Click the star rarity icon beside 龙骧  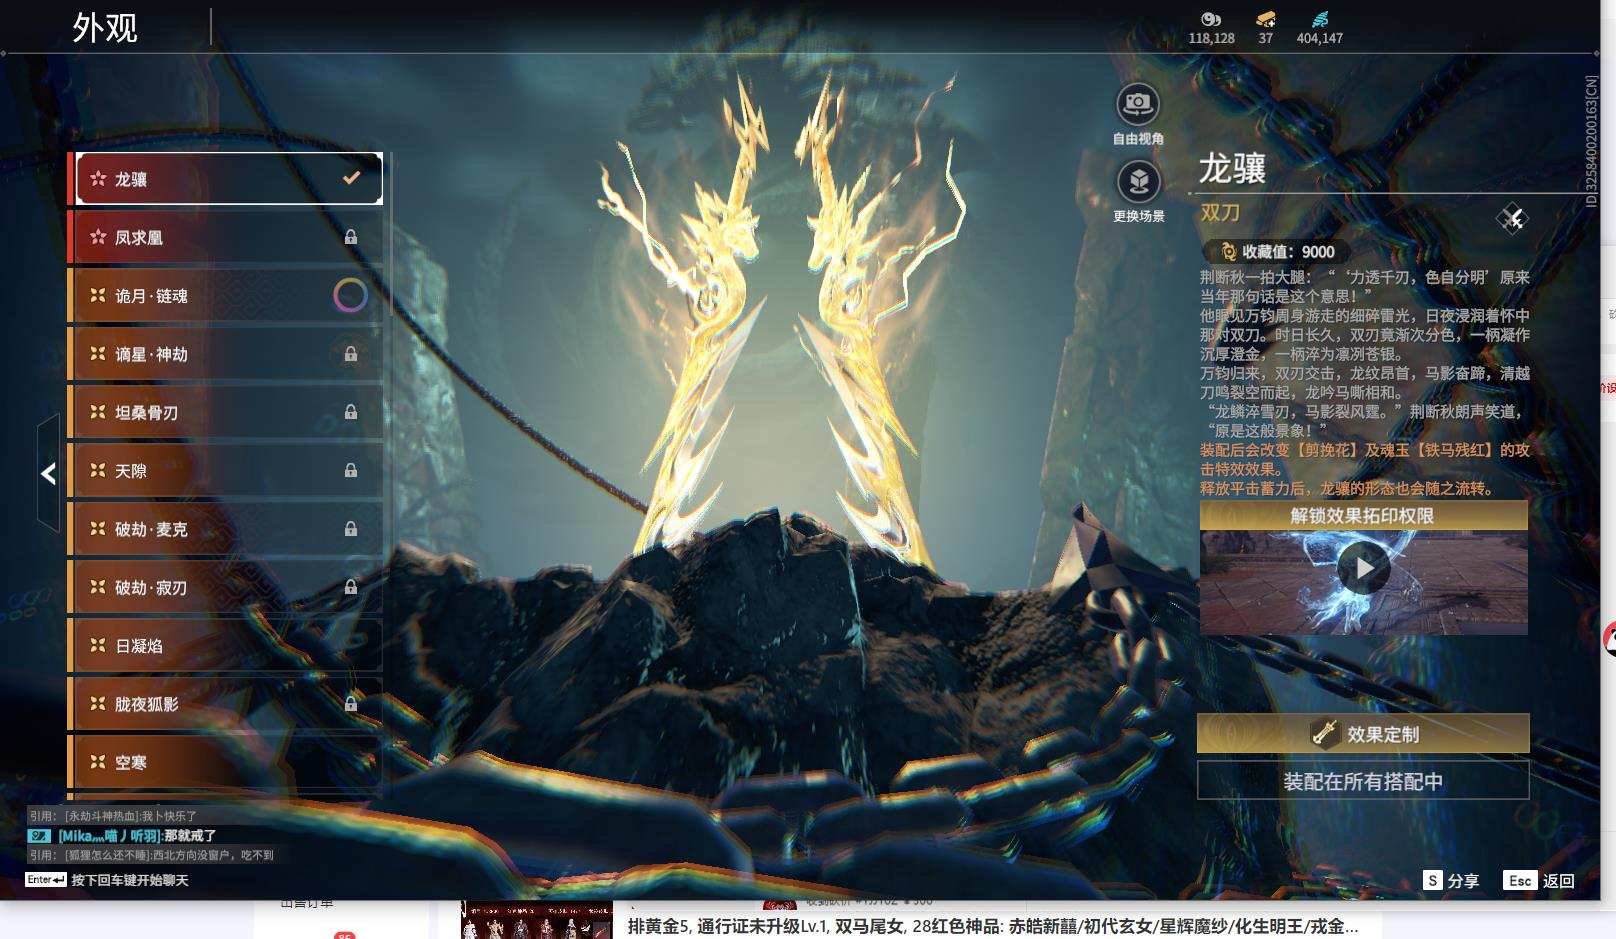coord(98,179)
